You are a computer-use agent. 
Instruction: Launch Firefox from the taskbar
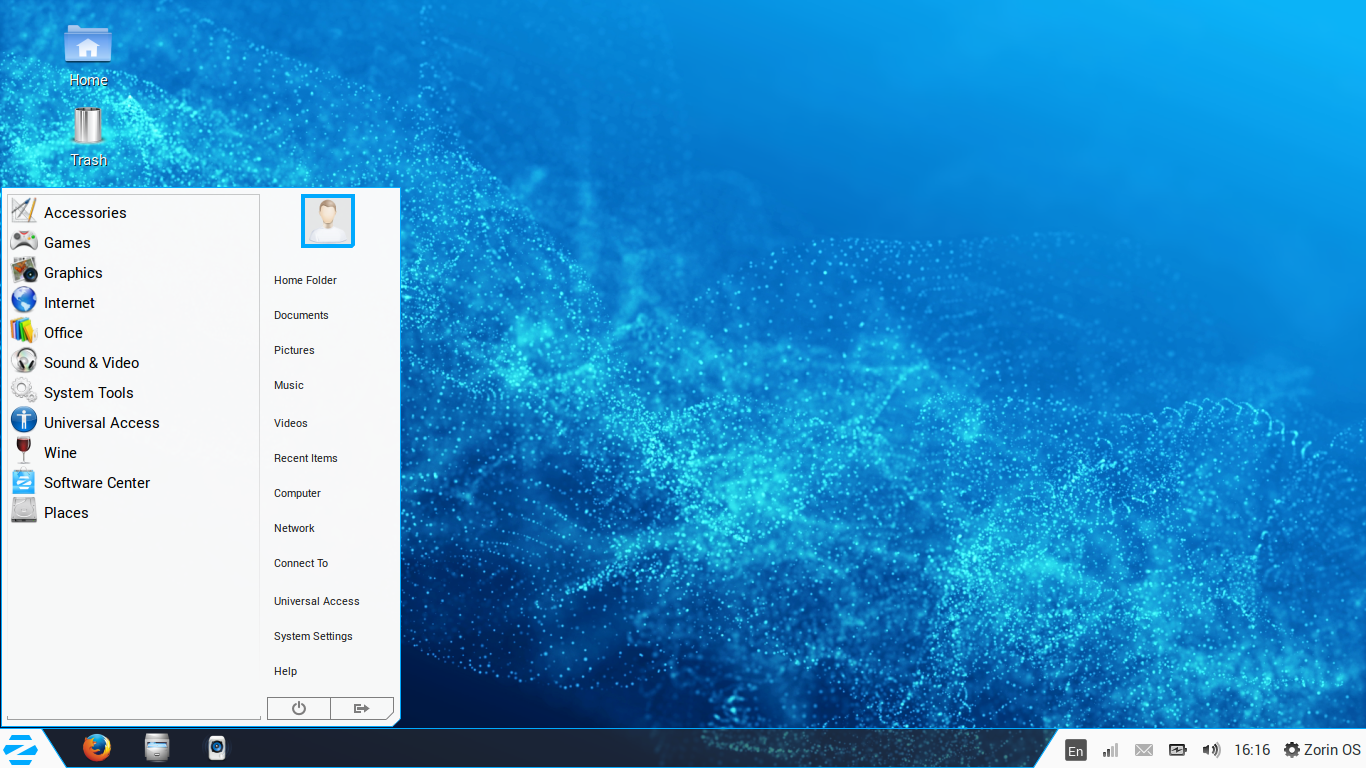pos(97,748)
